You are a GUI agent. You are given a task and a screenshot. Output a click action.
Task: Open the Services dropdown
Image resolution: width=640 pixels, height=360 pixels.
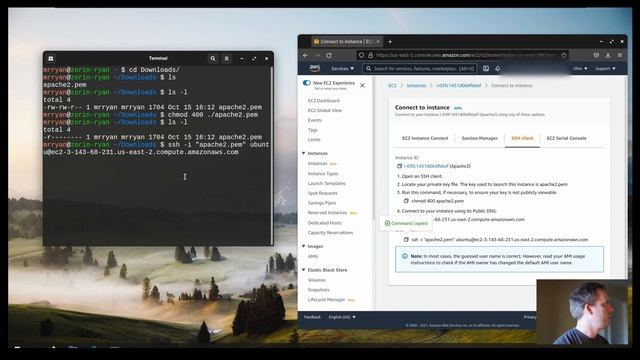click(x=342, y=69)
